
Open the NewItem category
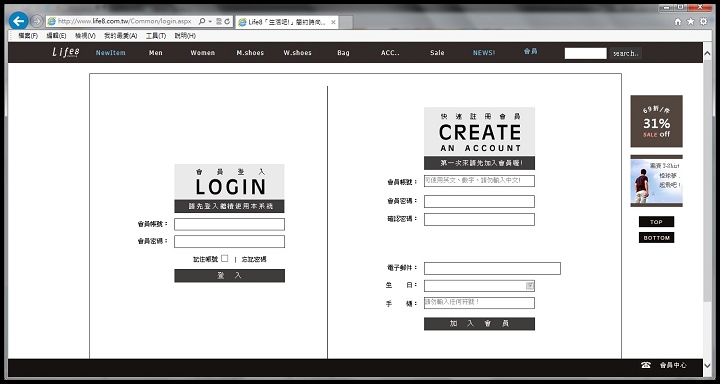tap(110, 53)
